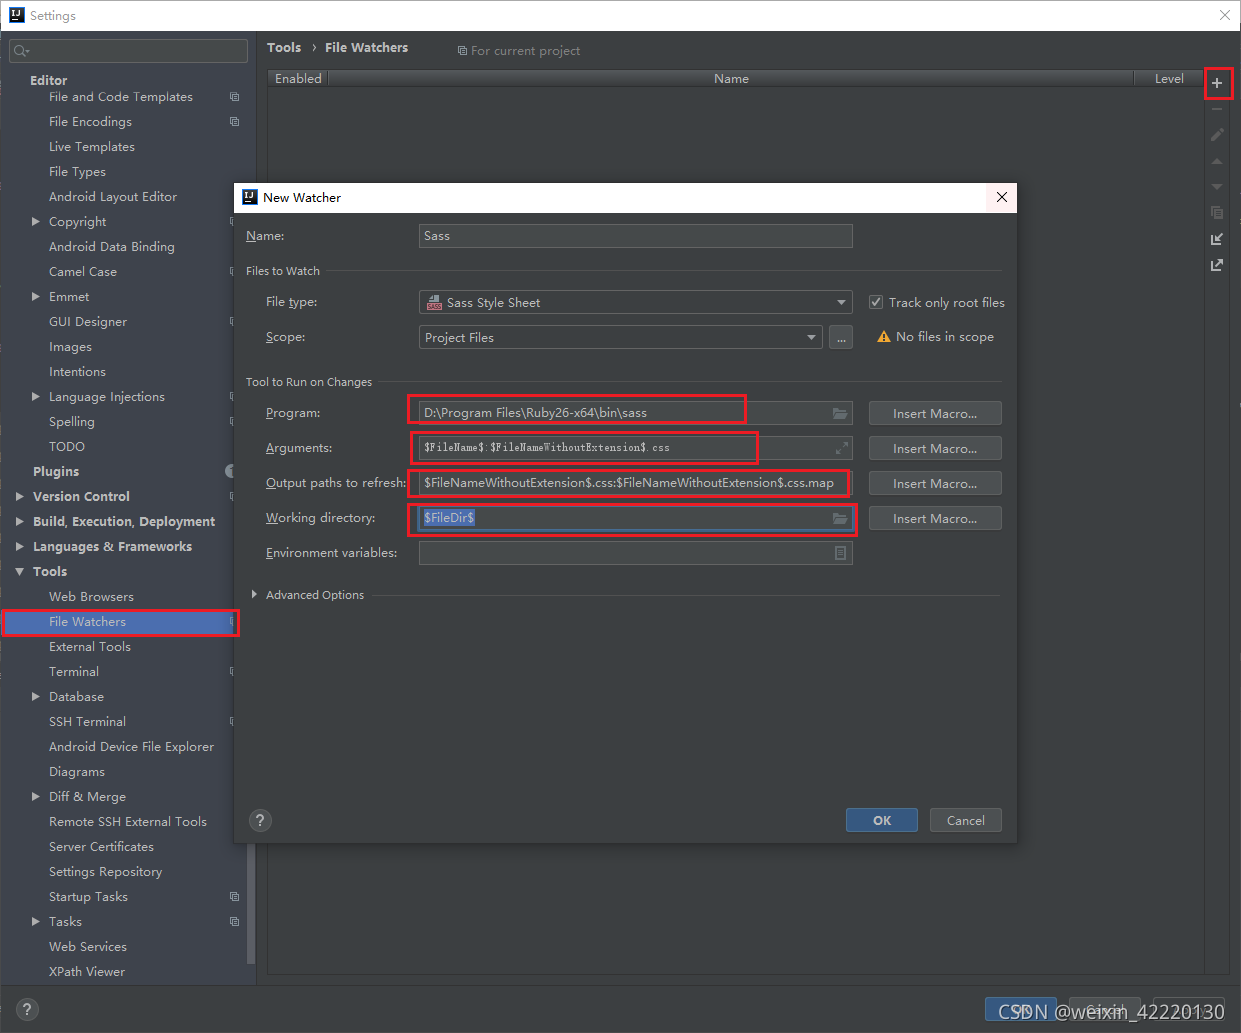Open Settings help icon at bottom left
The height and width of the screenshot is (1033, 1241).
coord(27,1009)
